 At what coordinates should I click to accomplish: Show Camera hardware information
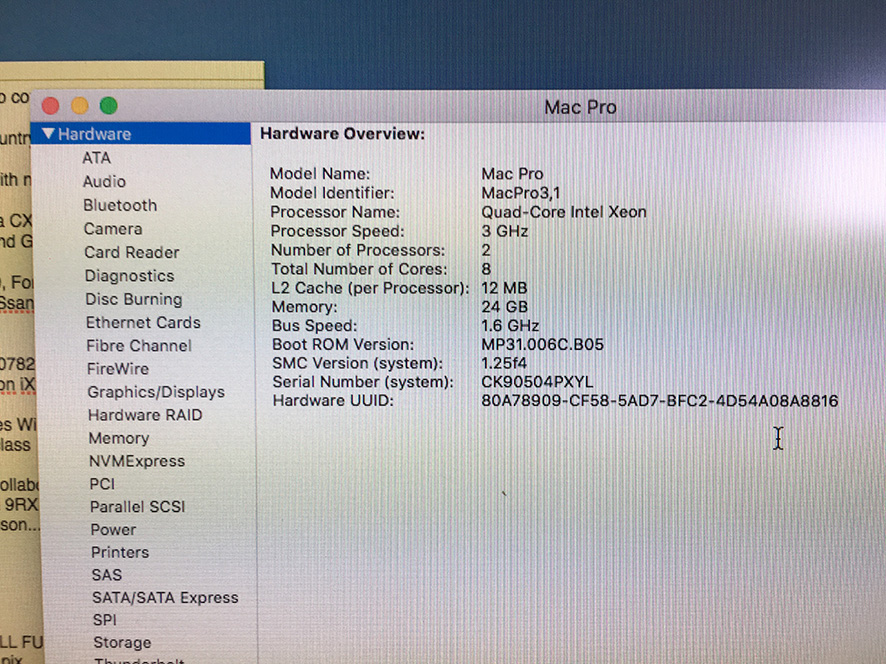[x=113, y=229]
